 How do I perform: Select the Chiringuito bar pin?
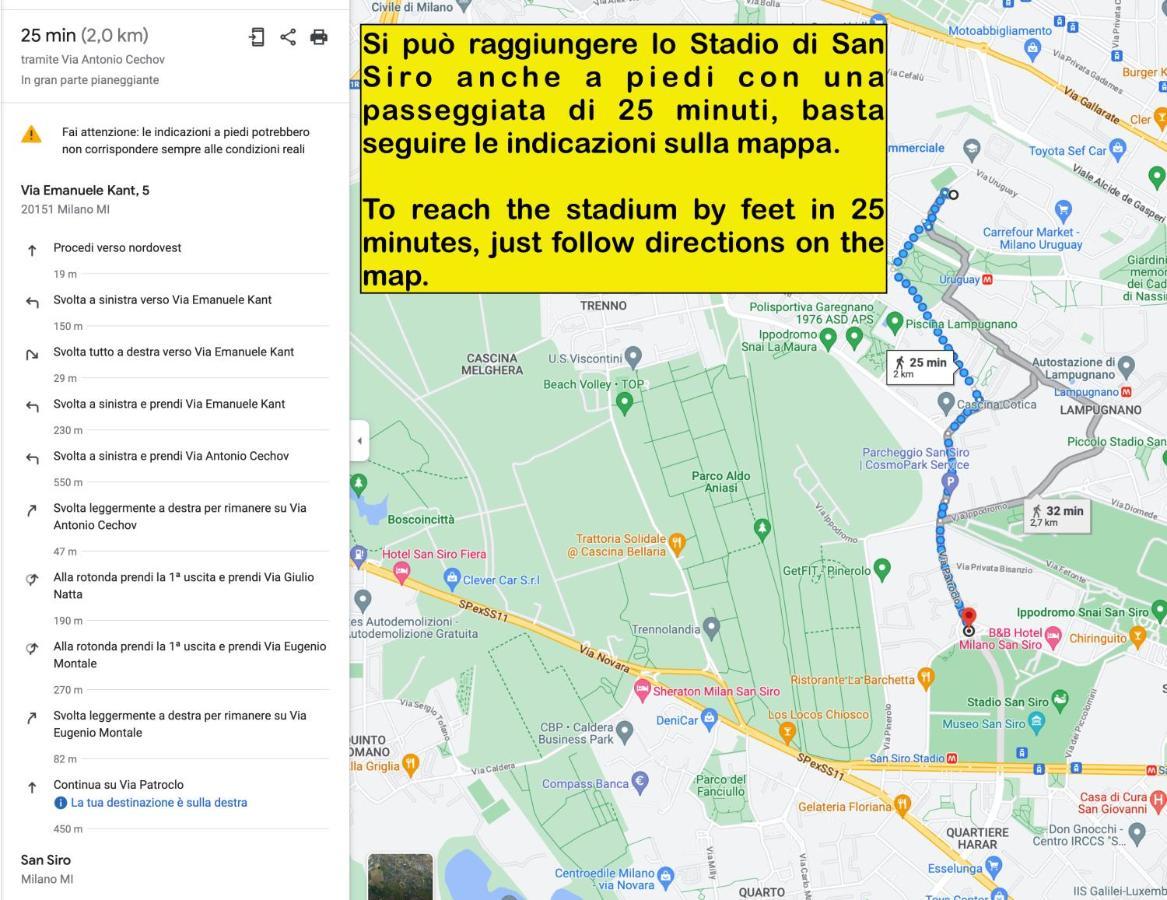1137,636
